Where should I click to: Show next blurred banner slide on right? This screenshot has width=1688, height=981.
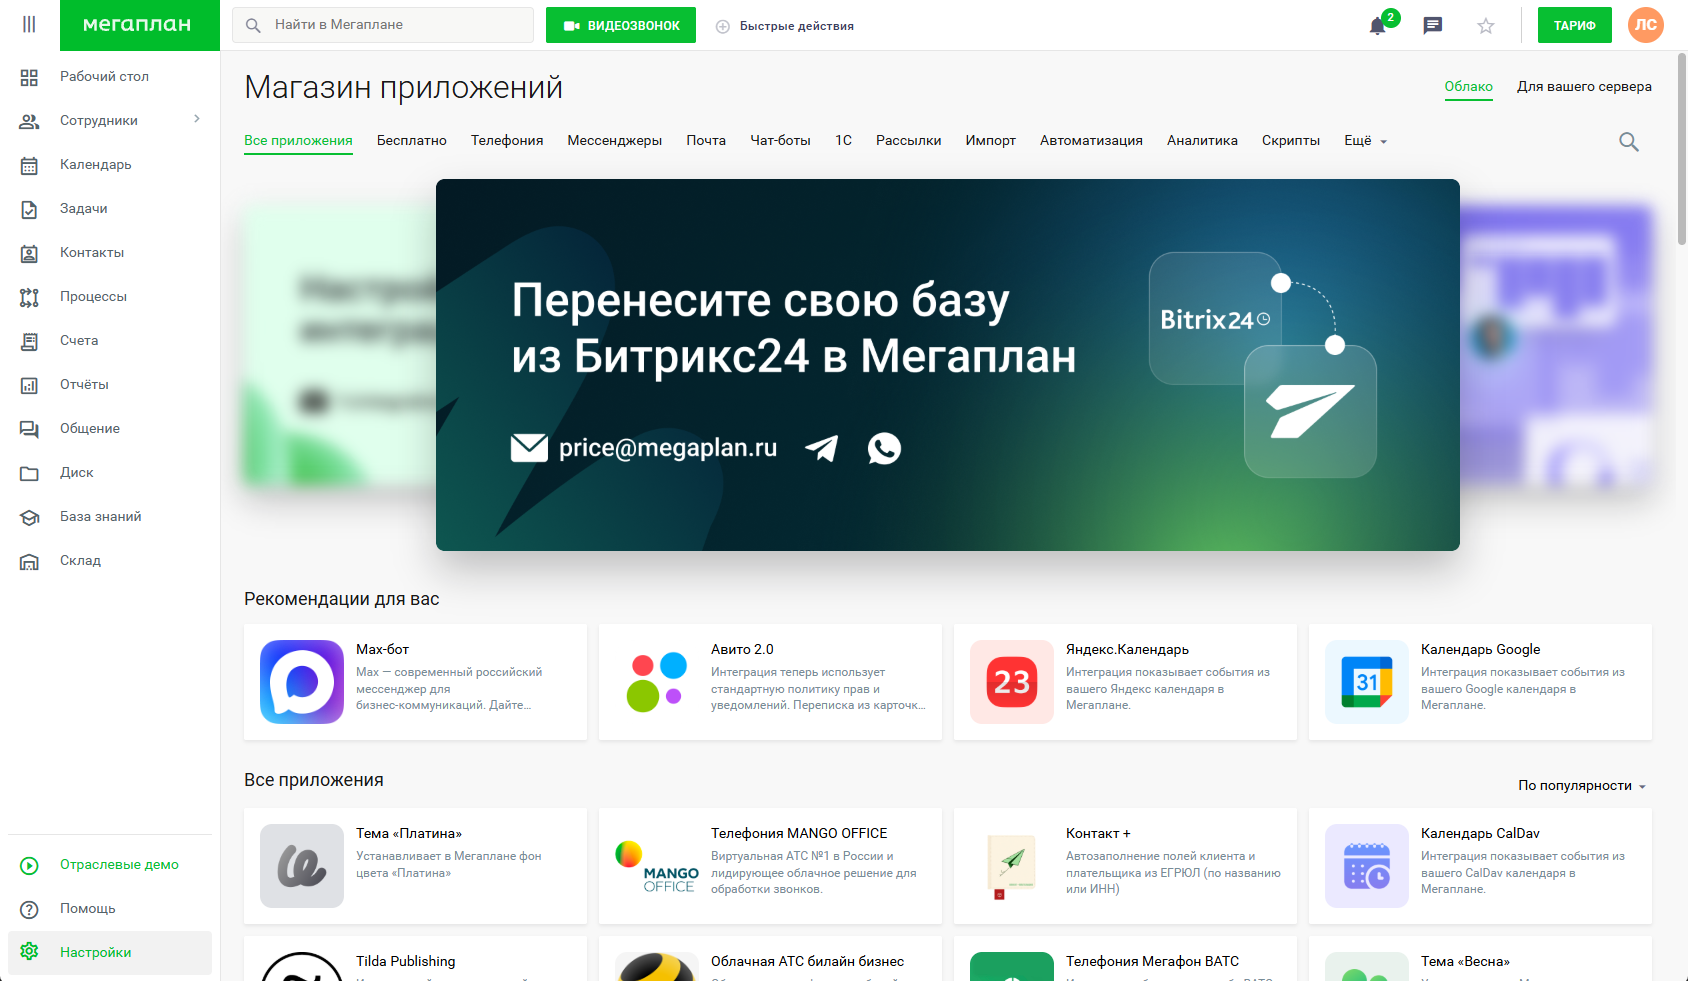[1556, 345]
